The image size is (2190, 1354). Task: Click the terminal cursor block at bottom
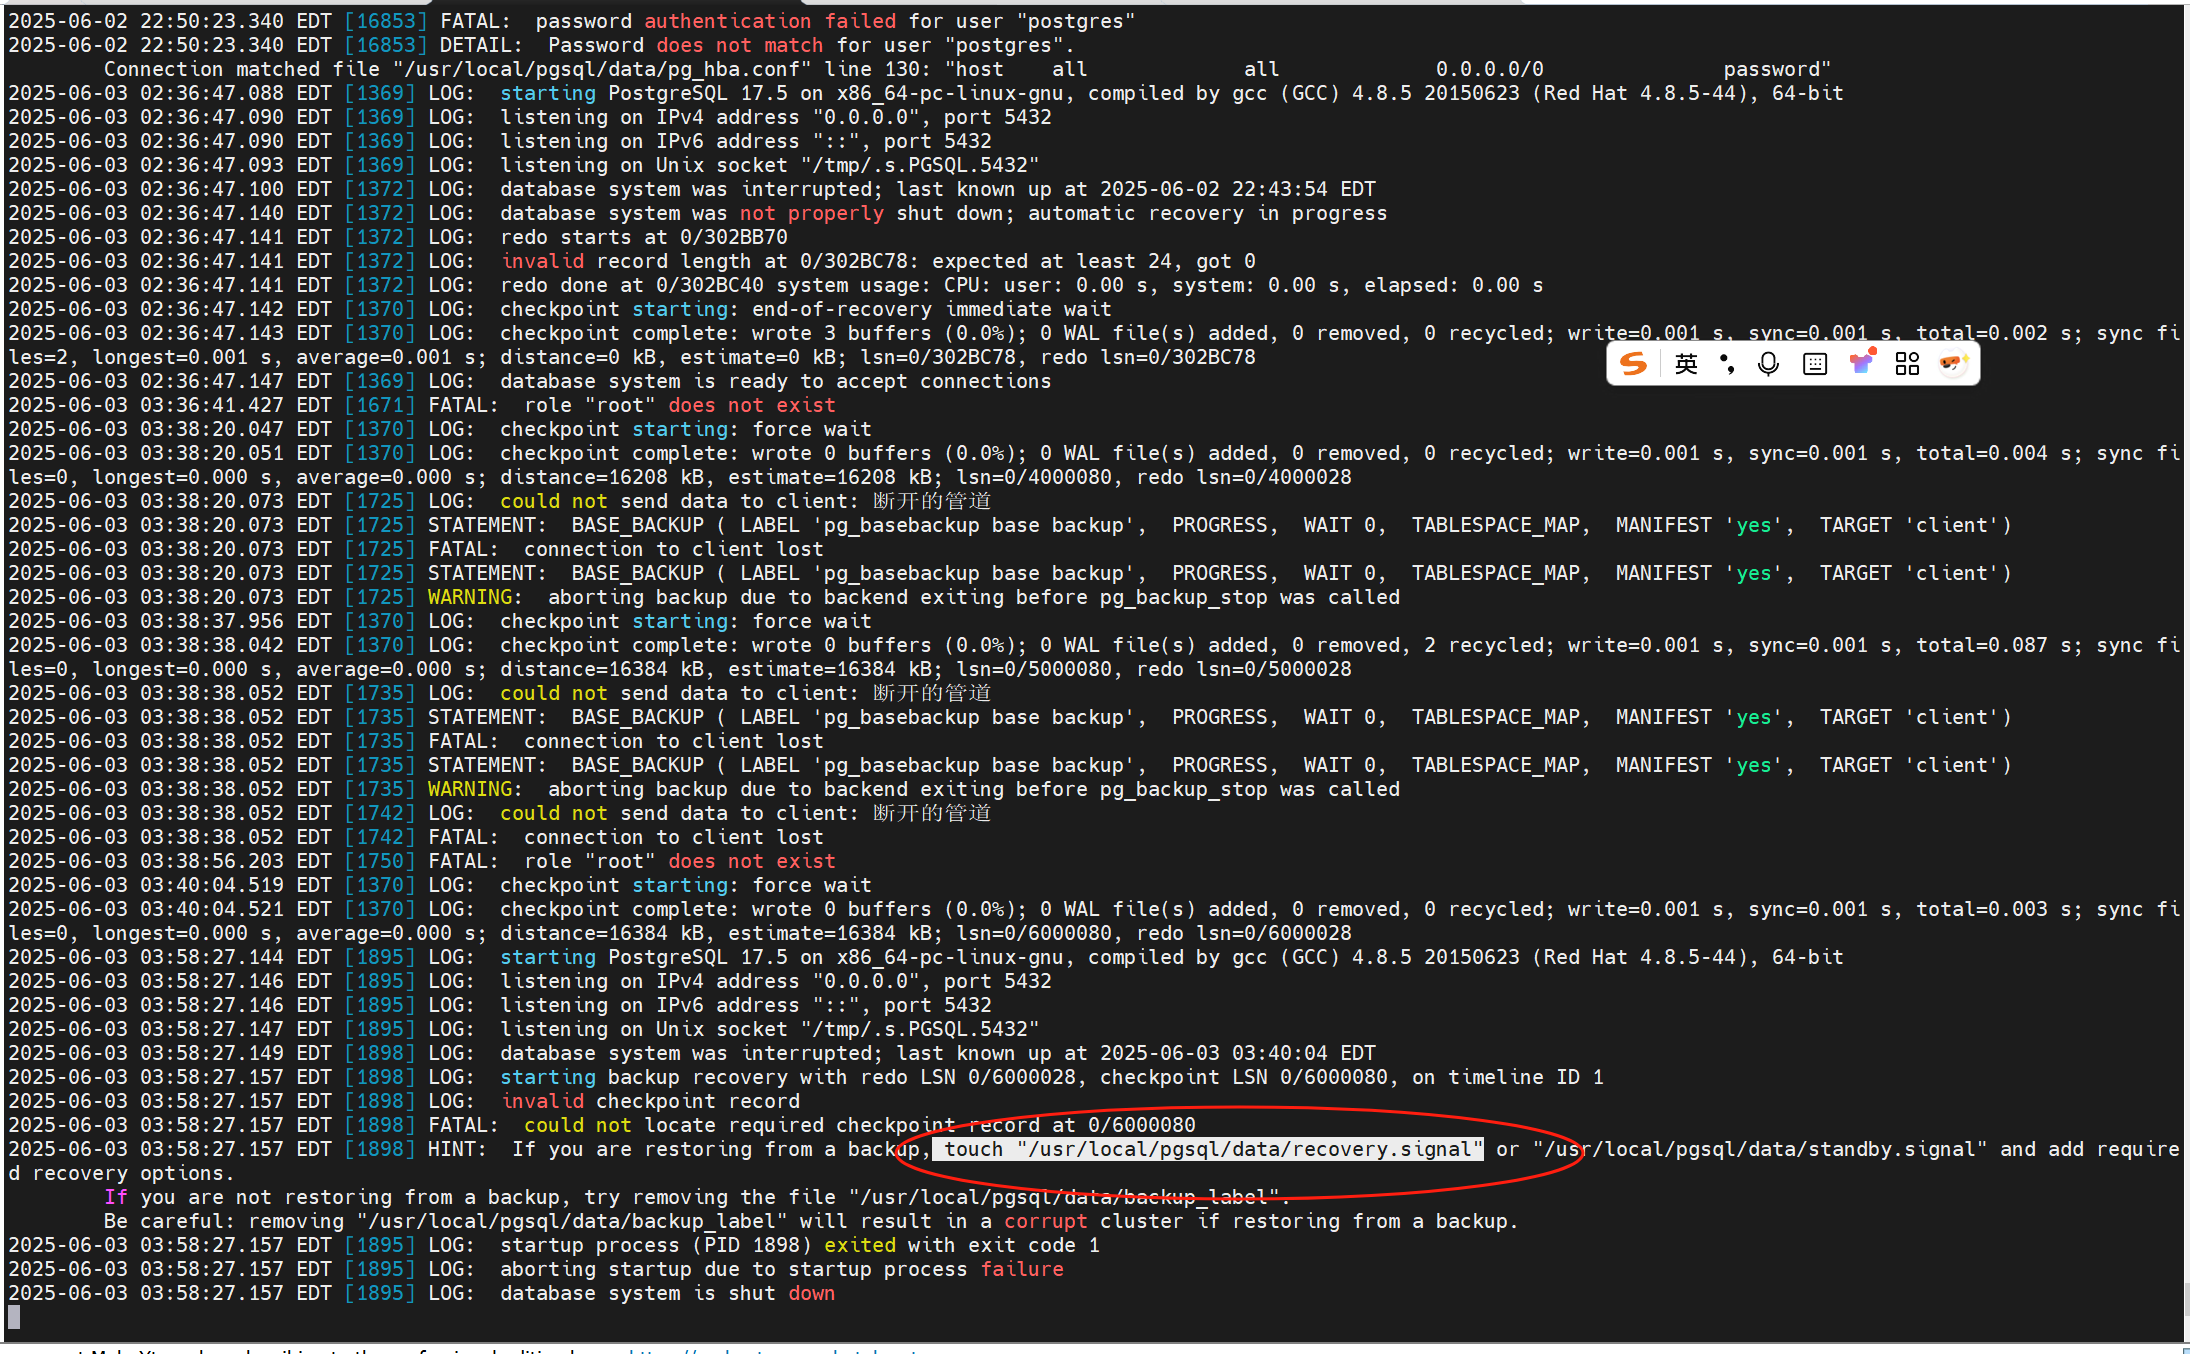coord(14,1317)
